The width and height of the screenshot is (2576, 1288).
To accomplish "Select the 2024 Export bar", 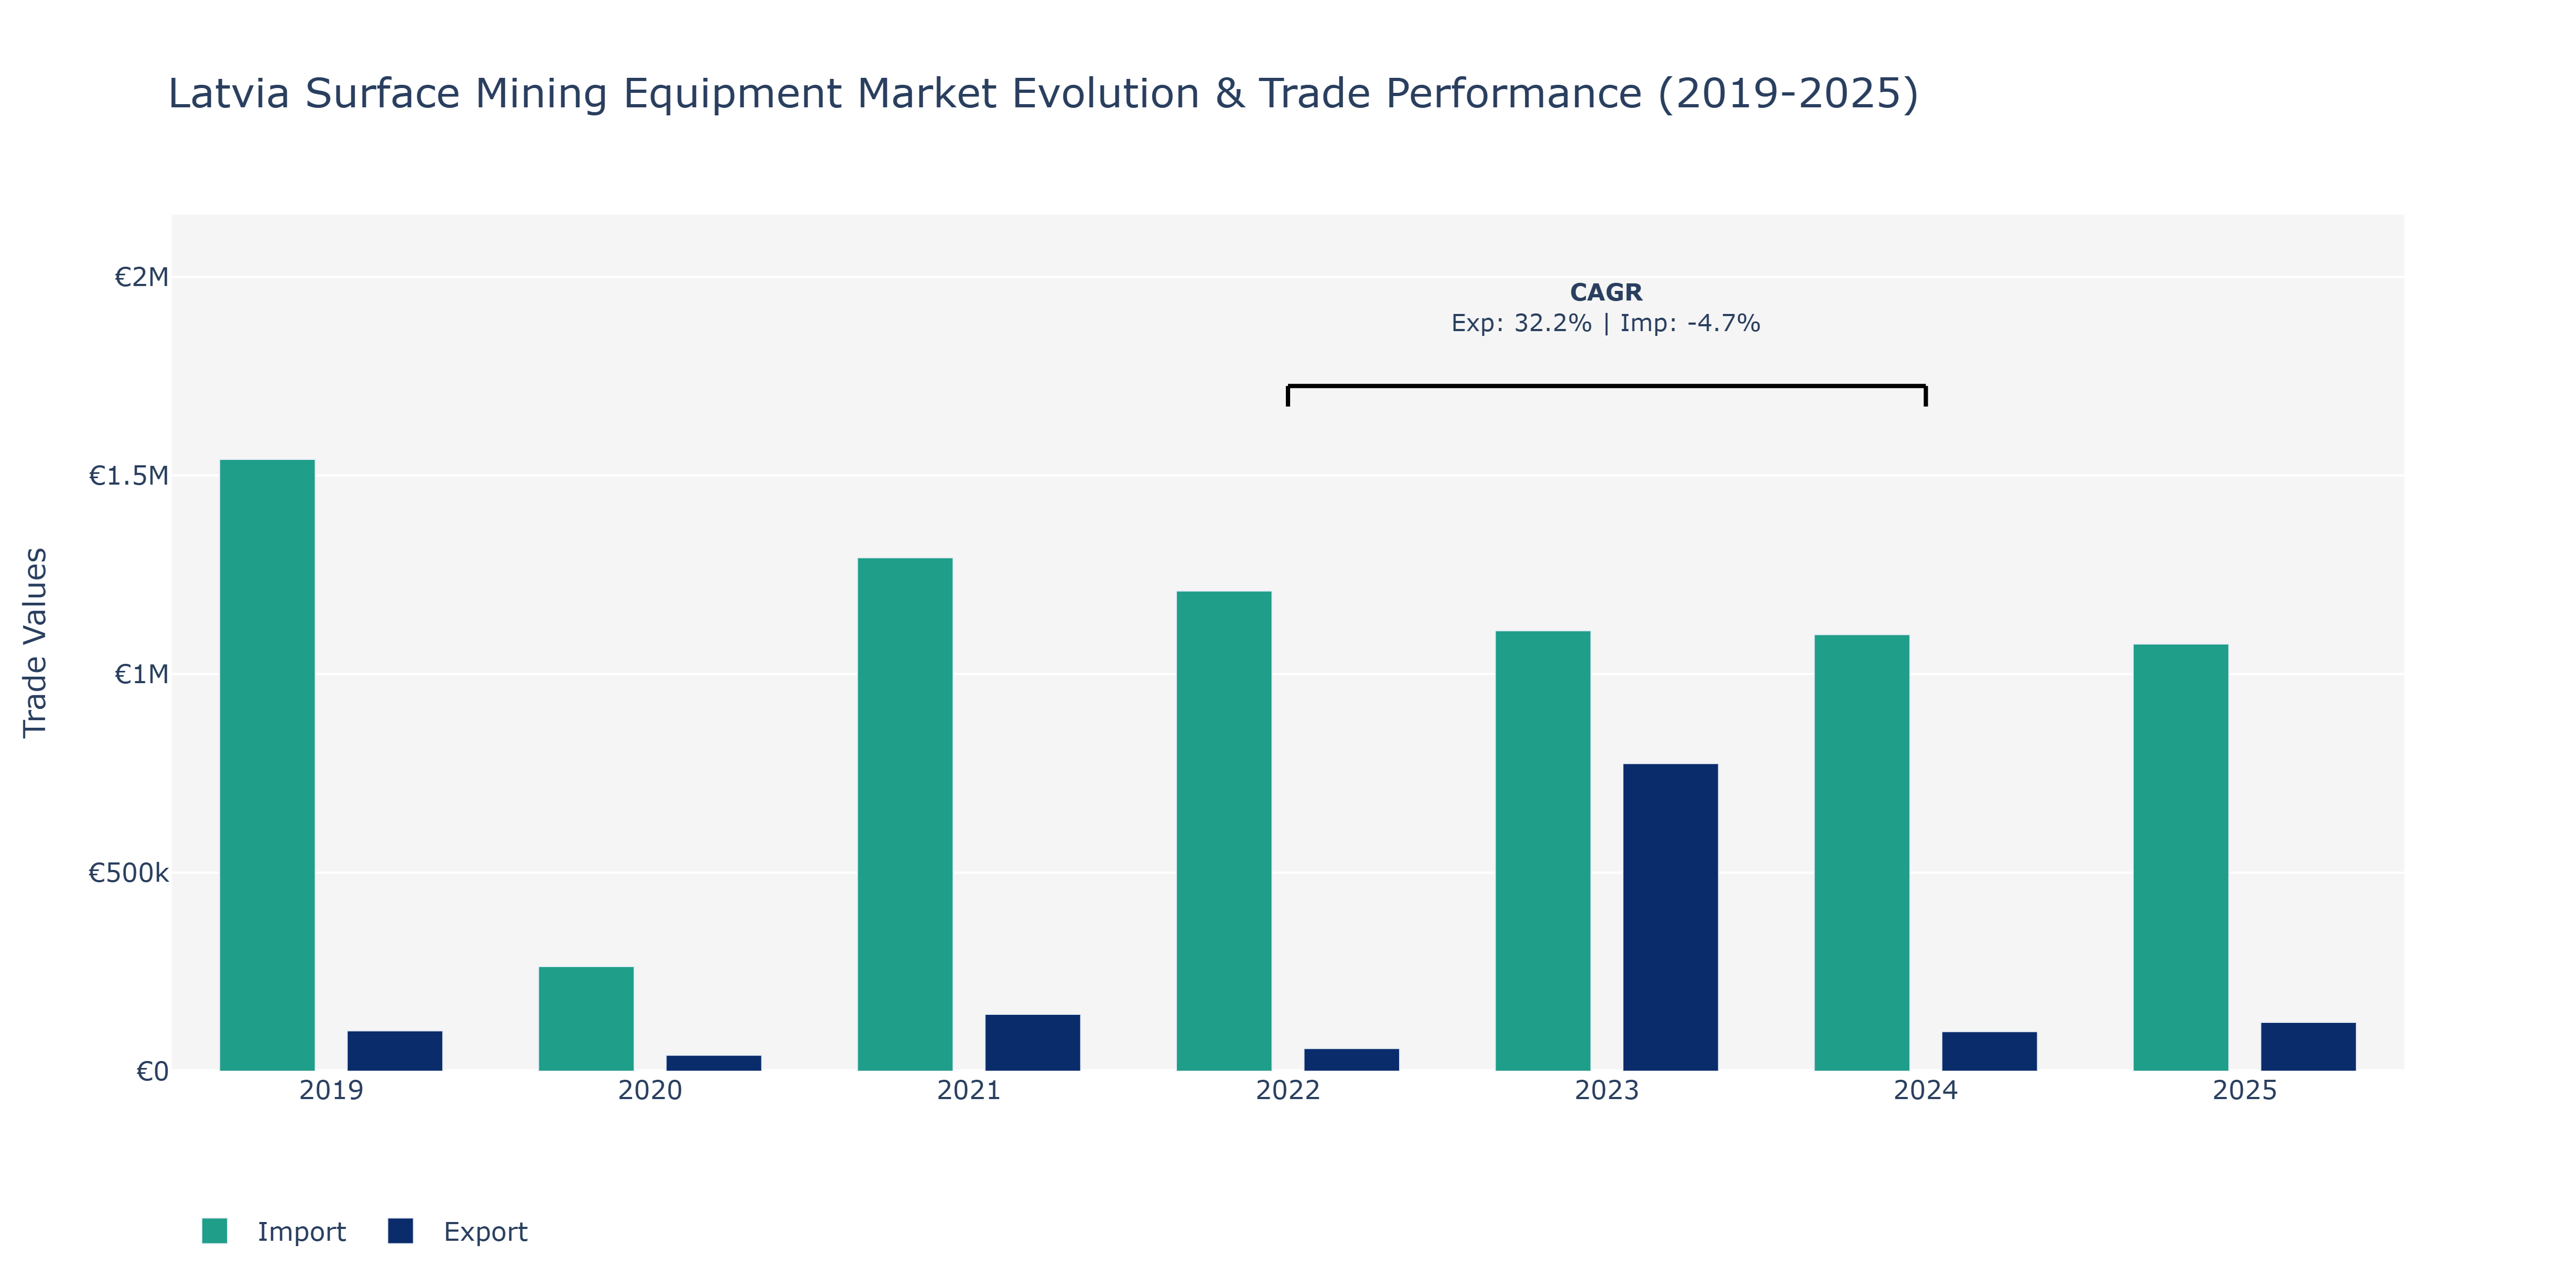I will 1990,1051.
